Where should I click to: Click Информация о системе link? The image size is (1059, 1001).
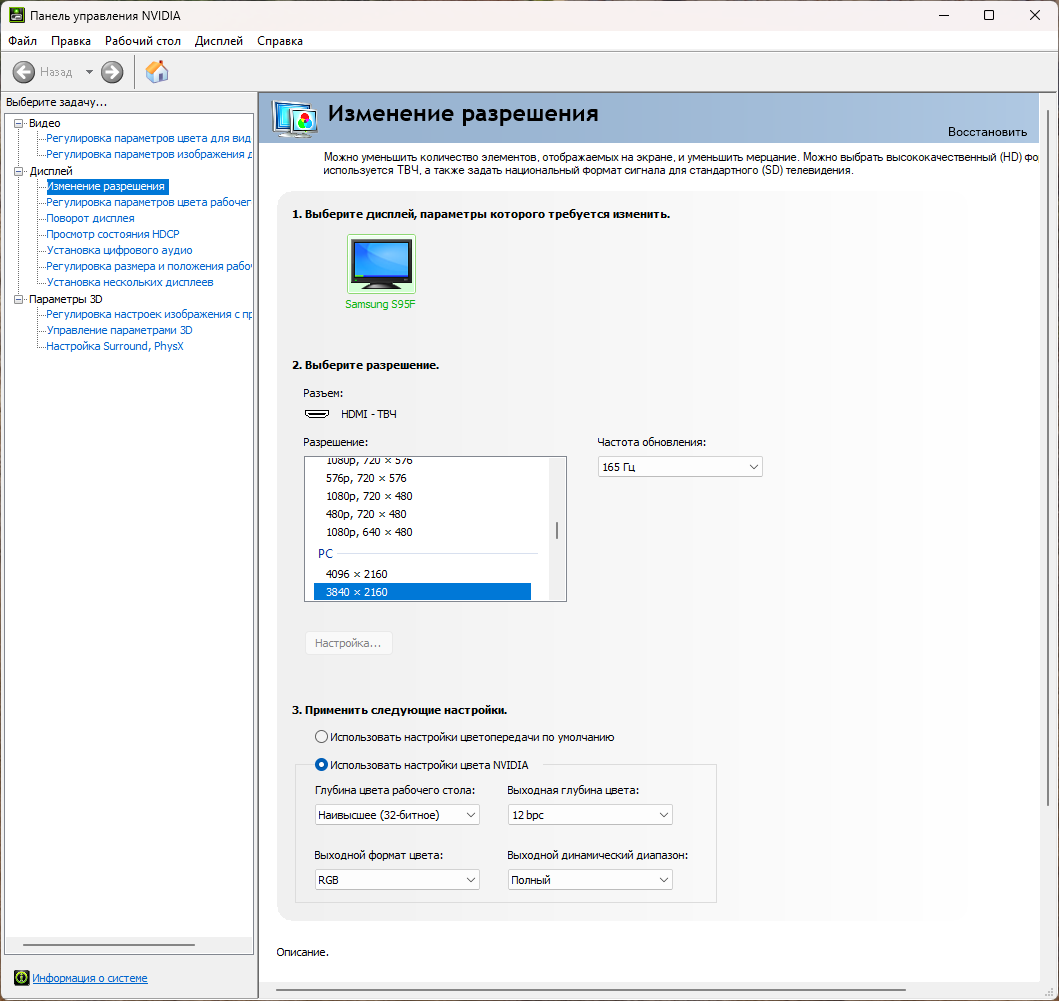(90, 977)
